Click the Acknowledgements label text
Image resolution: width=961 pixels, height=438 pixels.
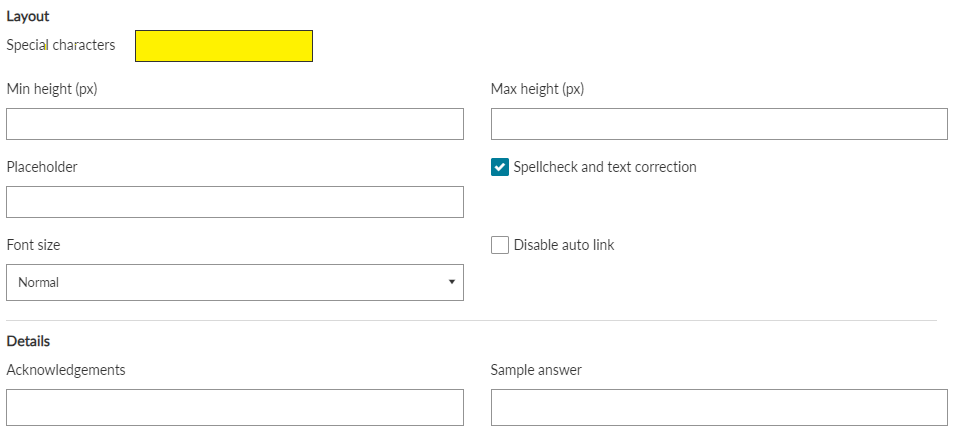coord(66,370)
